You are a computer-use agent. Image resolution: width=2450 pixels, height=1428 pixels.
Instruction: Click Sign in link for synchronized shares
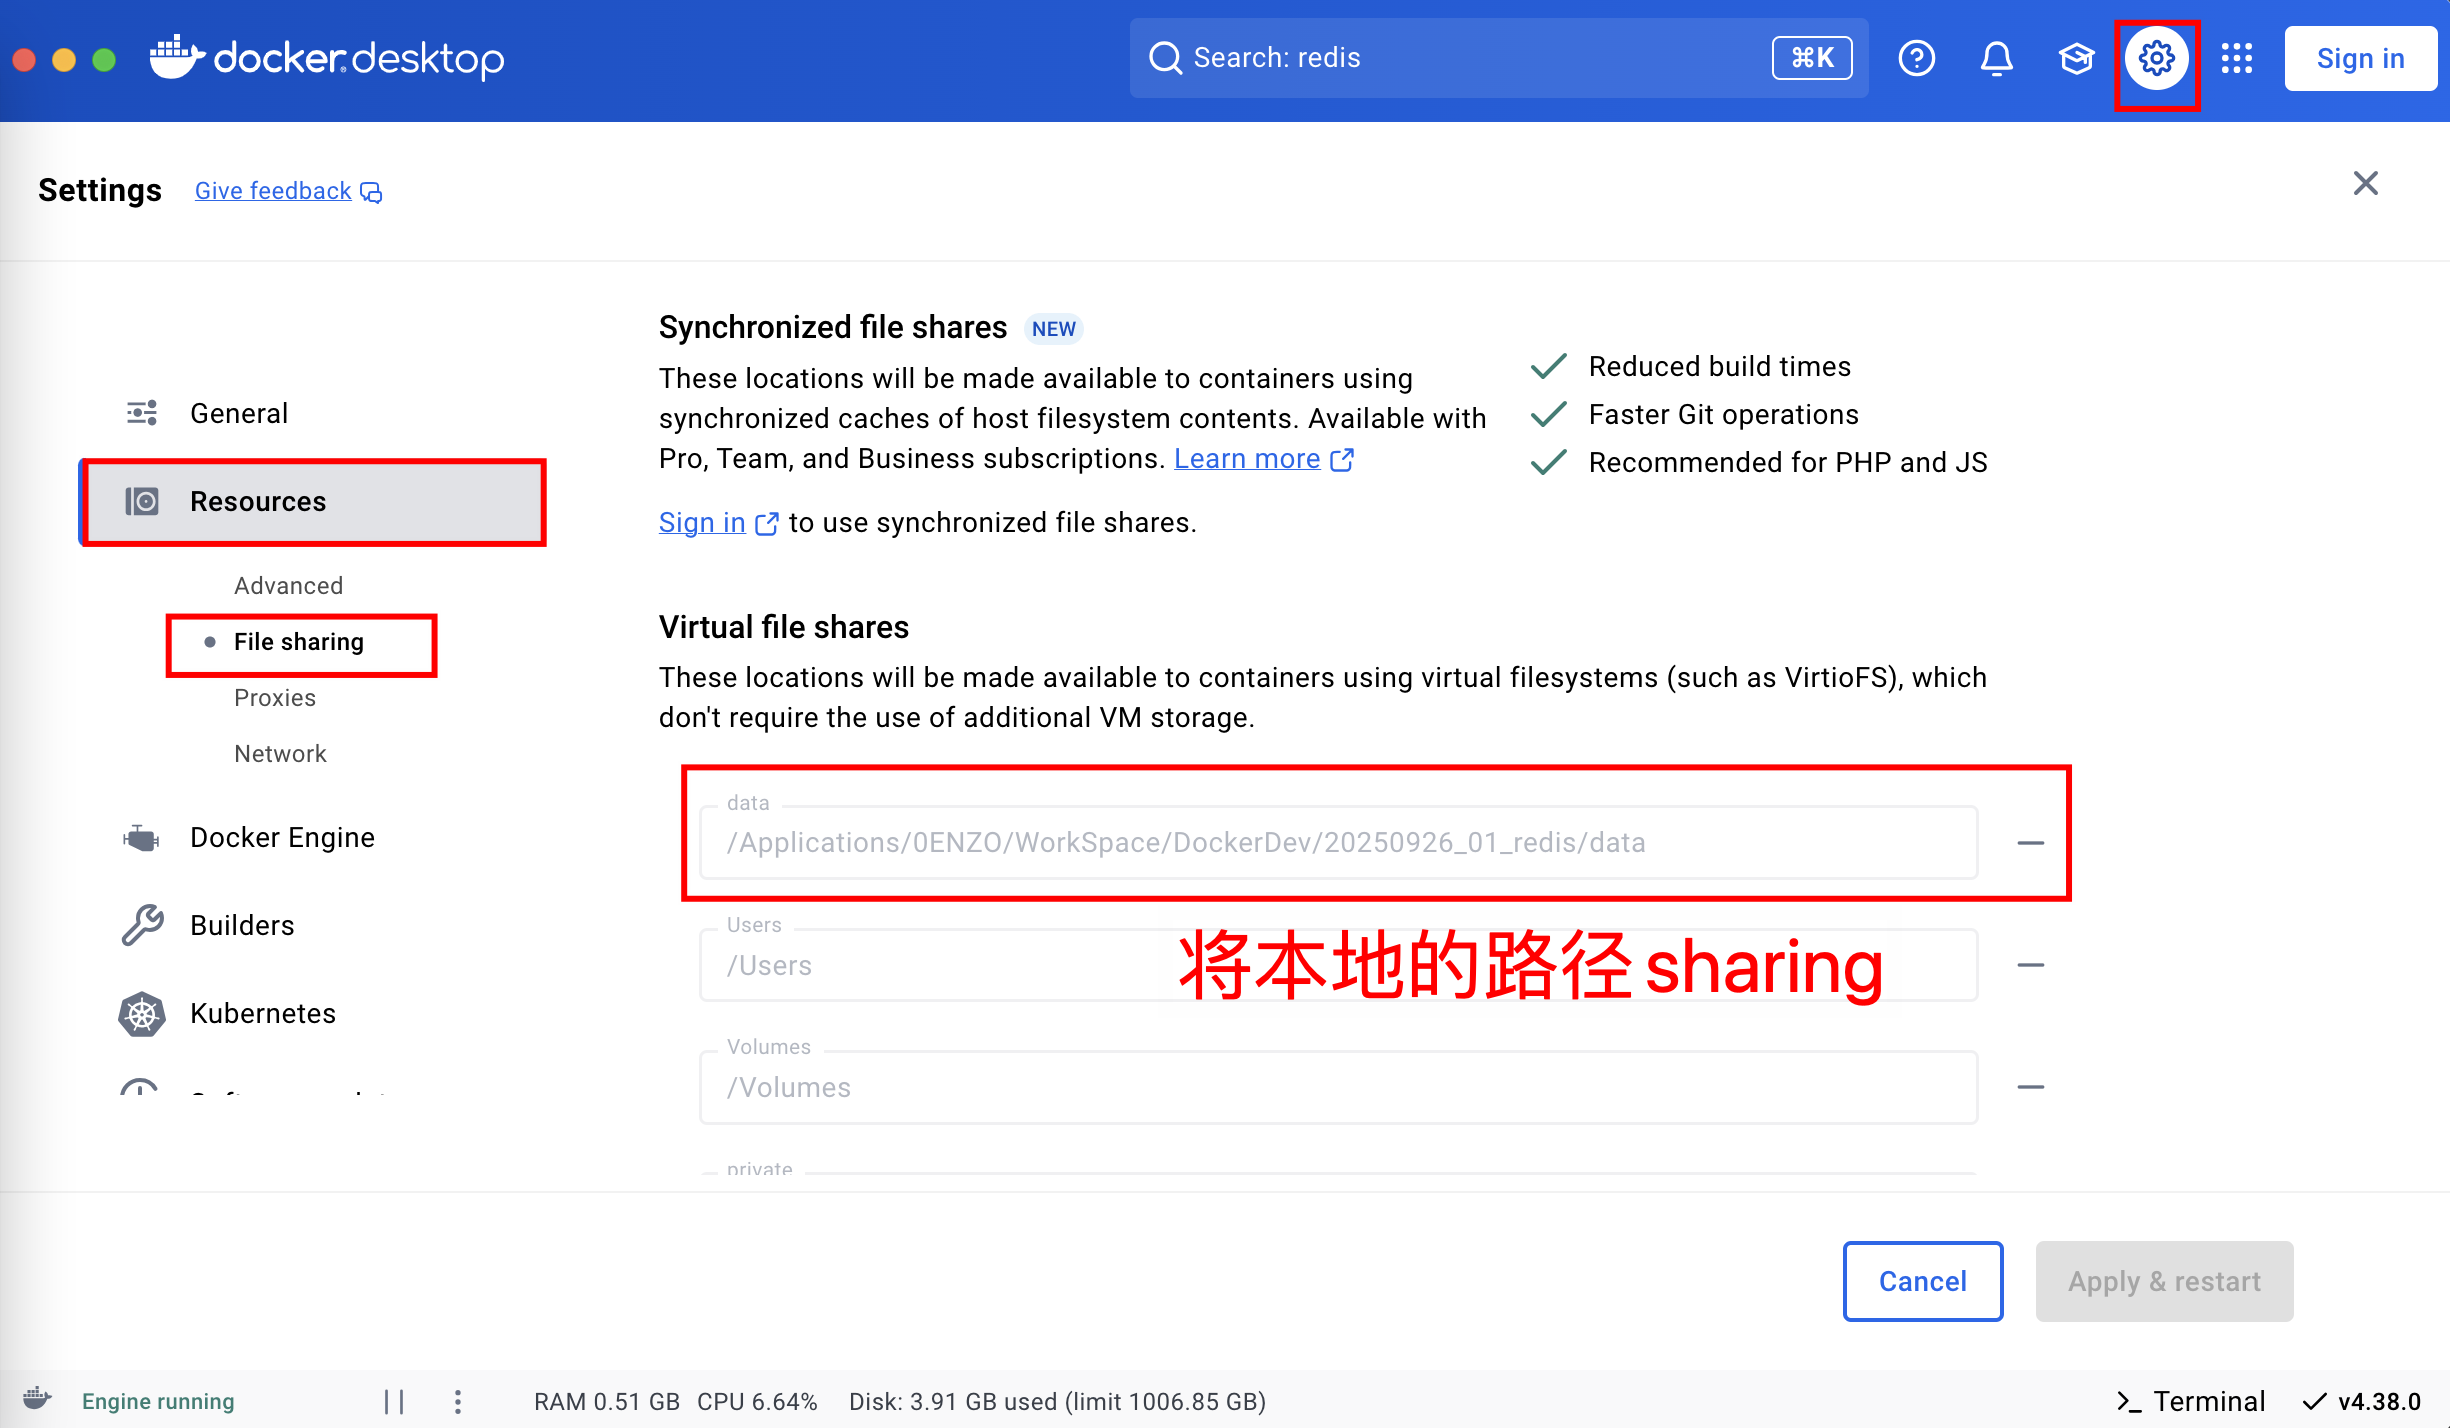702,522
